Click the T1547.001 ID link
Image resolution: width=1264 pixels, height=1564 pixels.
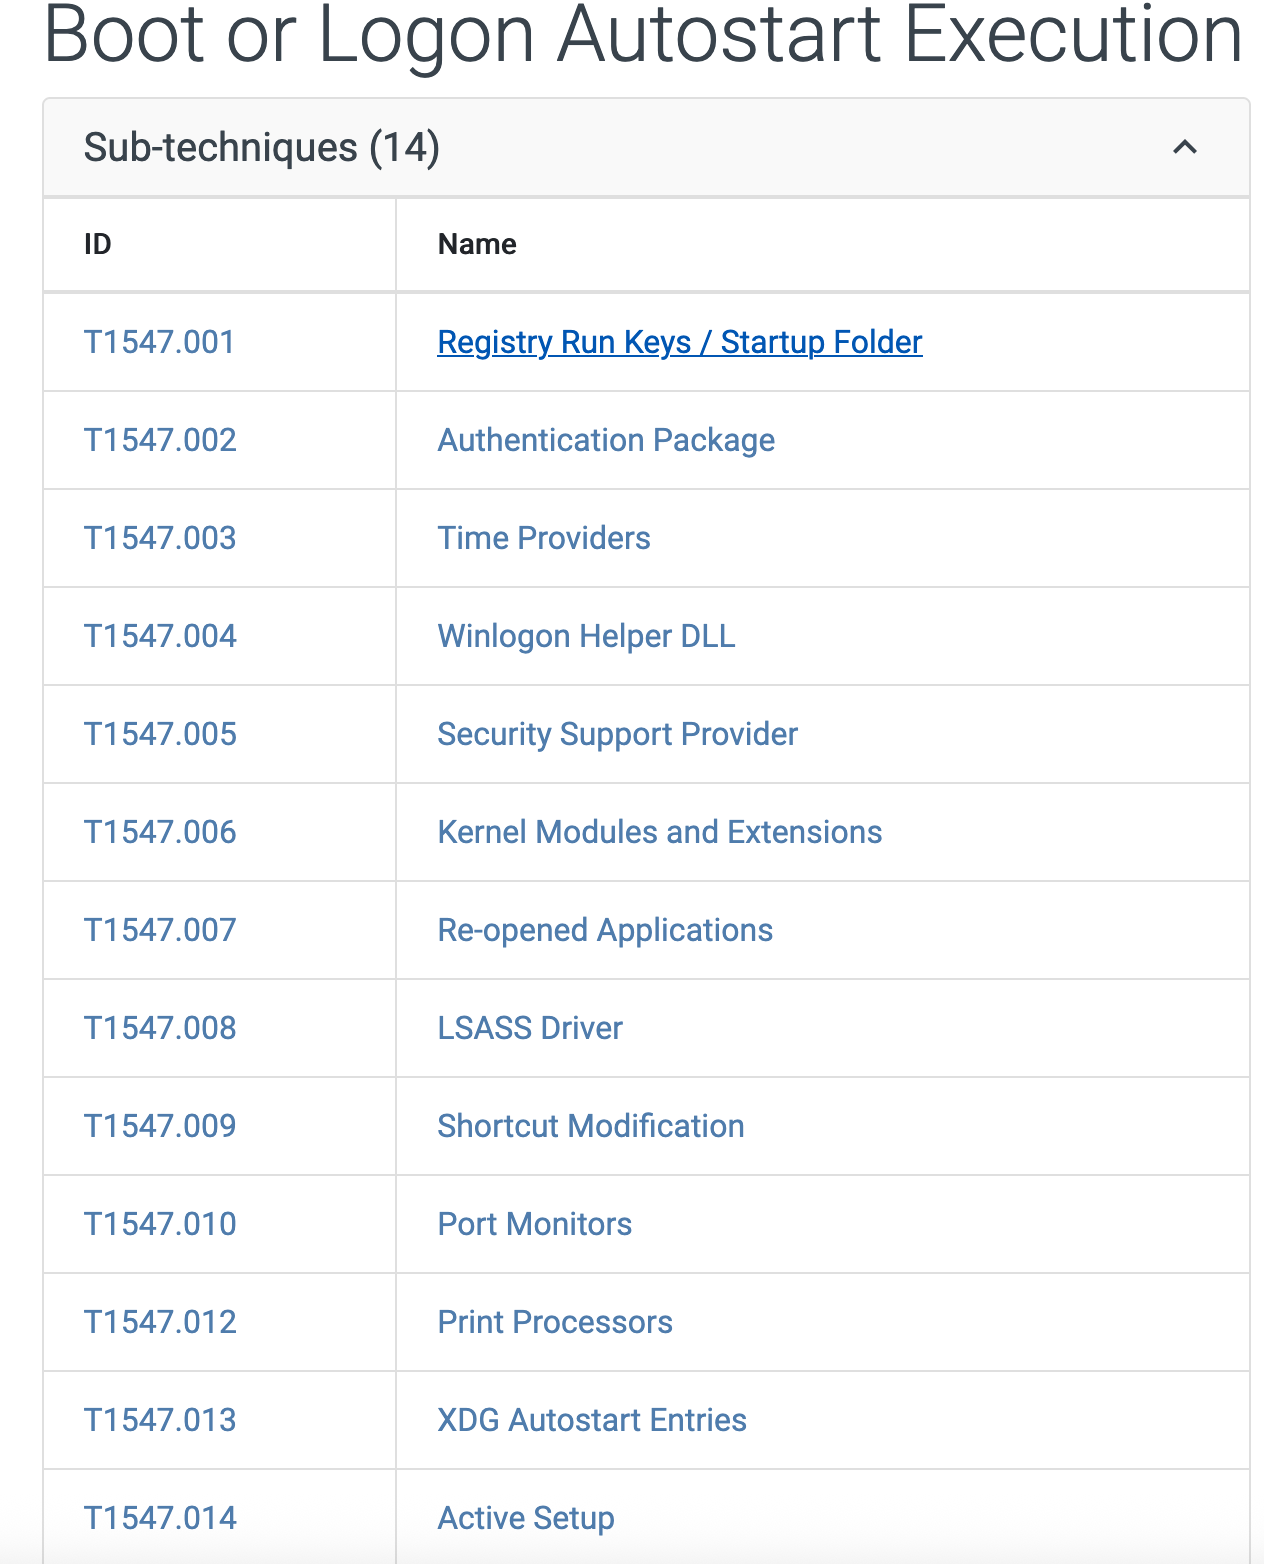tap(159, 342)
